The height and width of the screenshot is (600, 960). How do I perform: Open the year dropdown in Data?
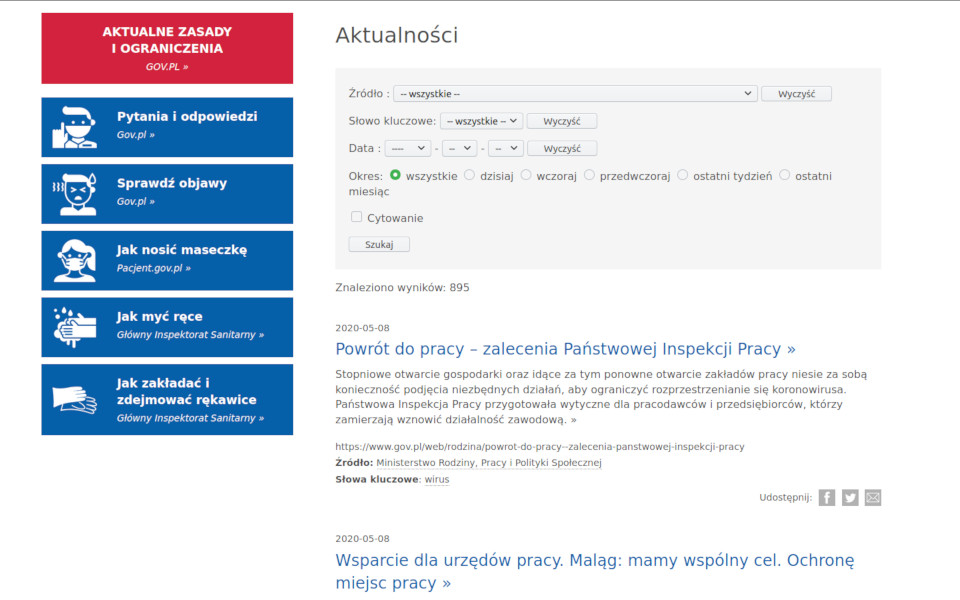[407, 148]
